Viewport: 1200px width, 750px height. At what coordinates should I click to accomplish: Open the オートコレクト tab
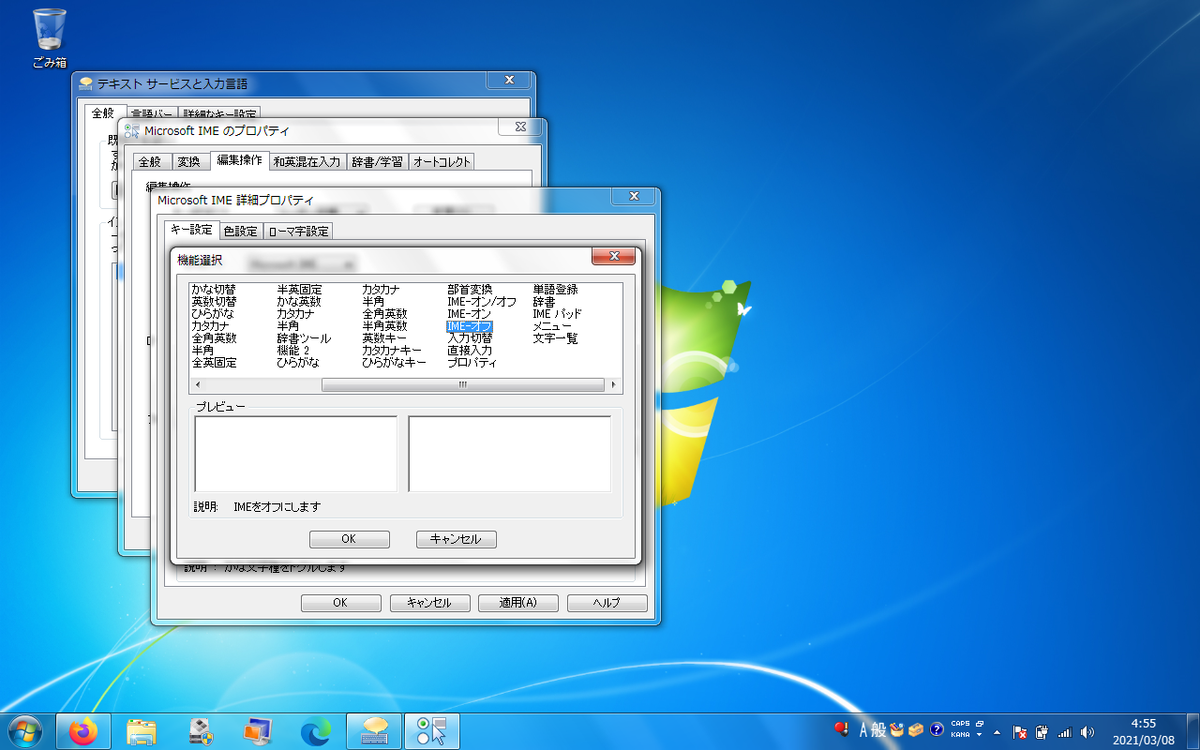coord(440,161)
